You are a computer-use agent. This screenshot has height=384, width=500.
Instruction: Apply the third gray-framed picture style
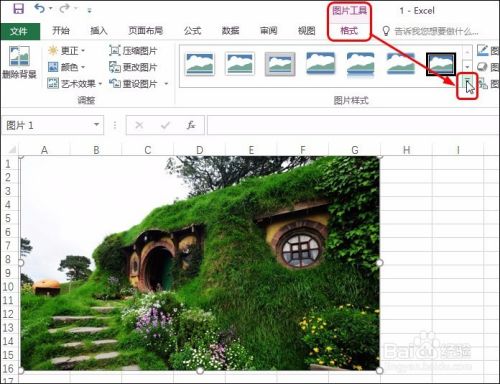[x=280, y=64]
